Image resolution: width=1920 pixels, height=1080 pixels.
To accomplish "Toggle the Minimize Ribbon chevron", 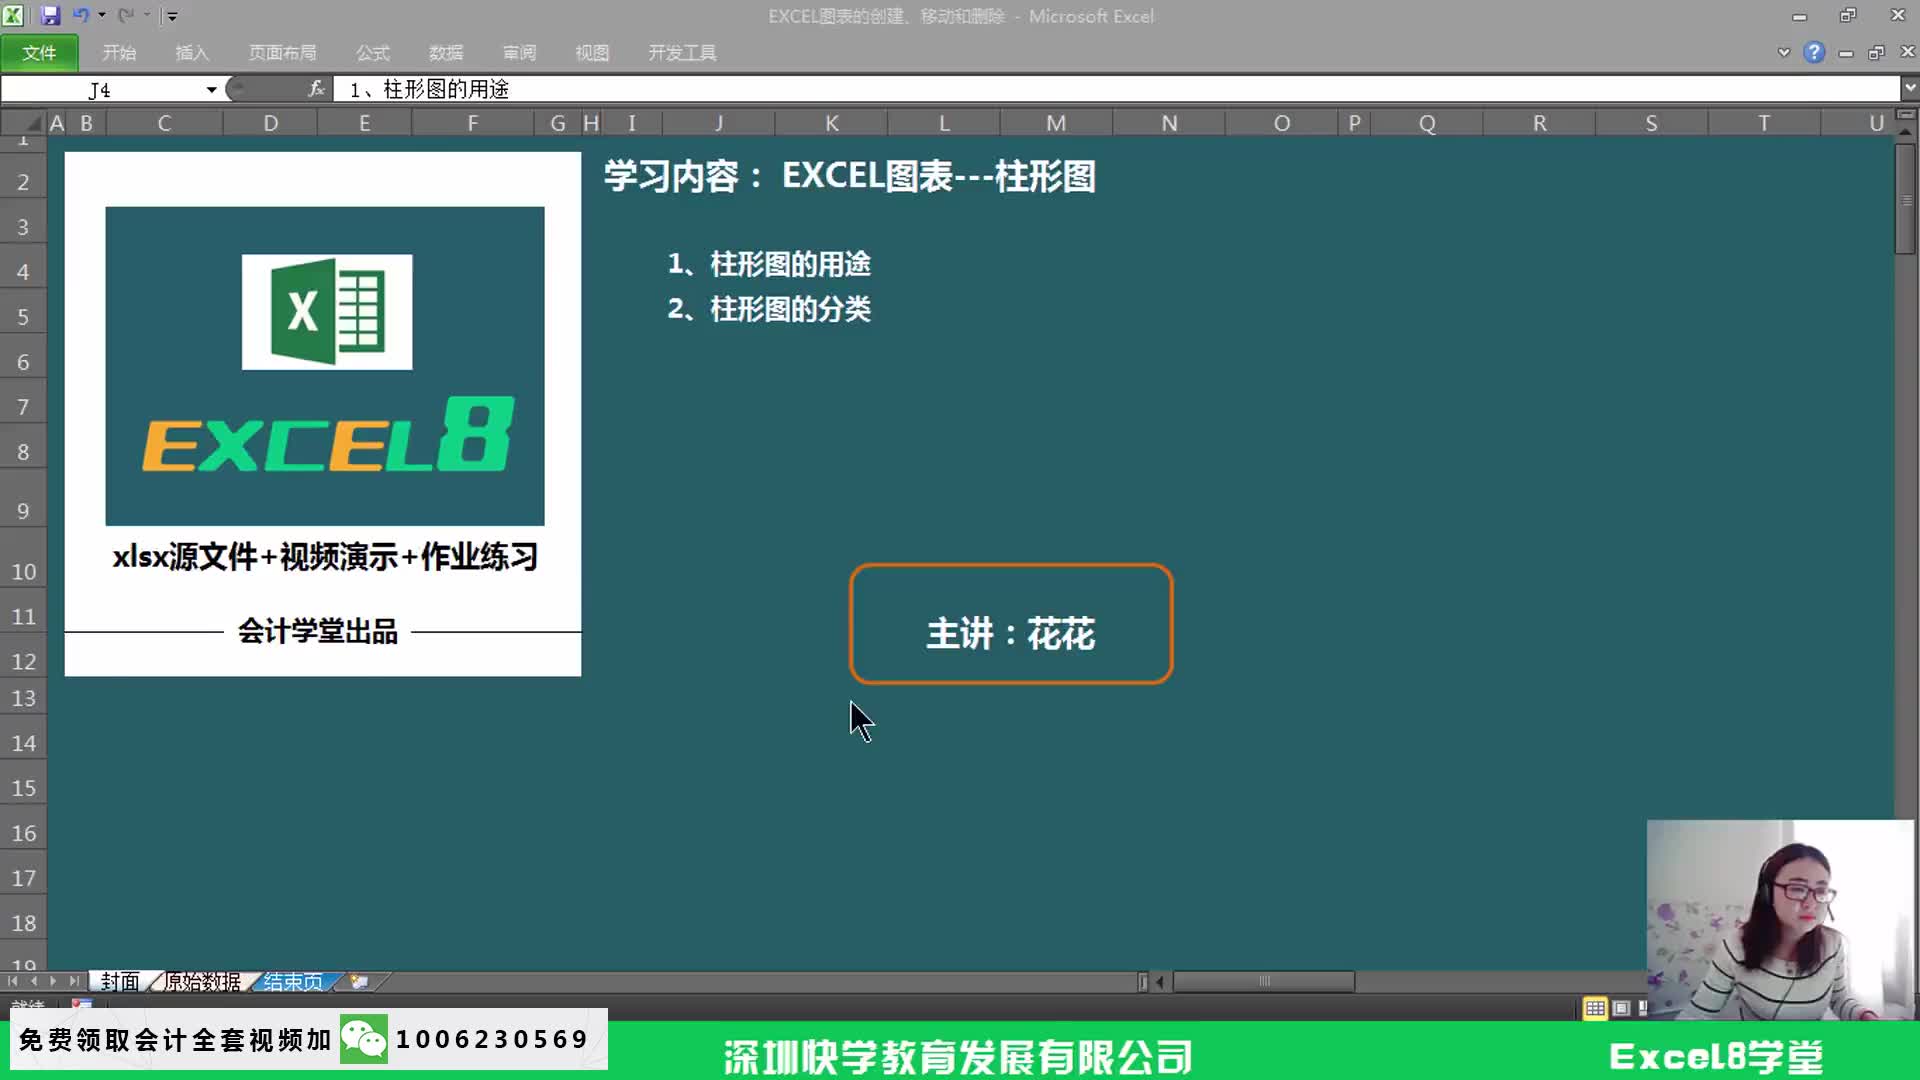I will coord(1784,52).
